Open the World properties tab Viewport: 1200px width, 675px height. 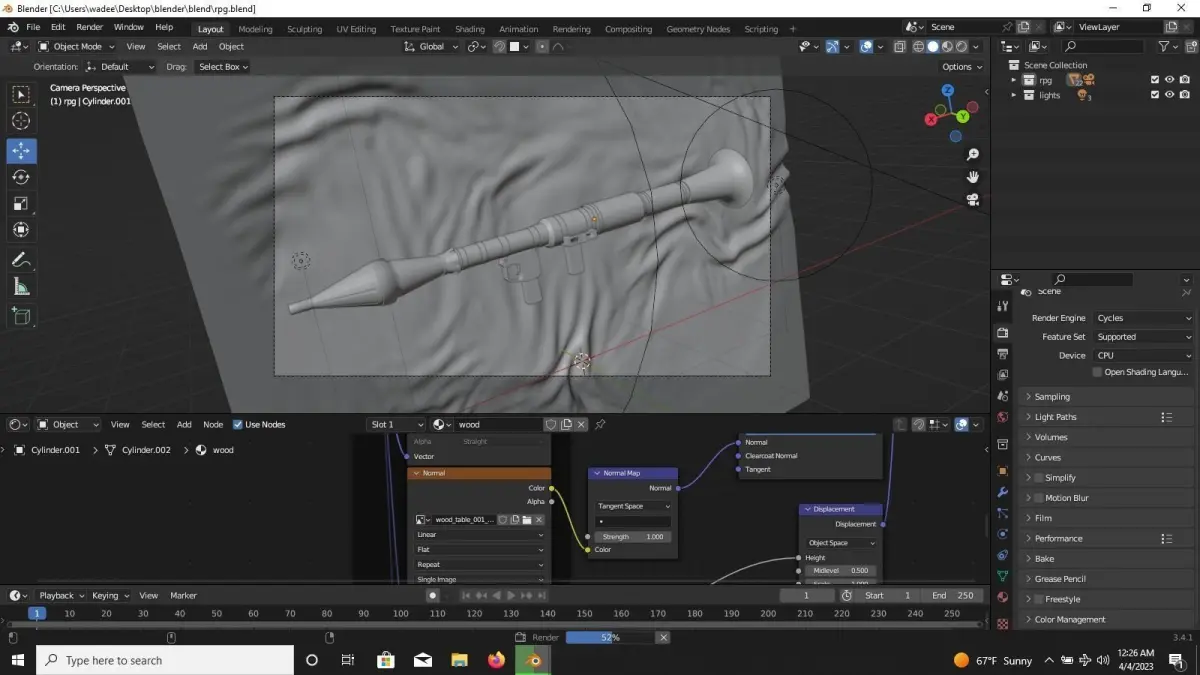[1003, 417]
